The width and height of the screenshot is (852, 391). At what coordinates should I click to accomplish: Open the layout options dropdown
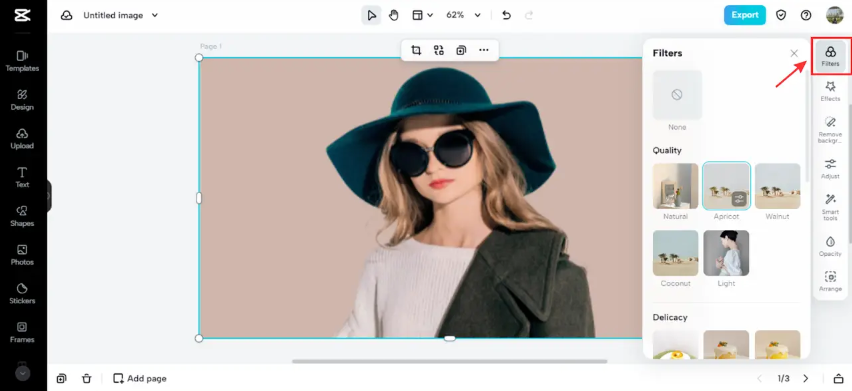coord(422,15)
